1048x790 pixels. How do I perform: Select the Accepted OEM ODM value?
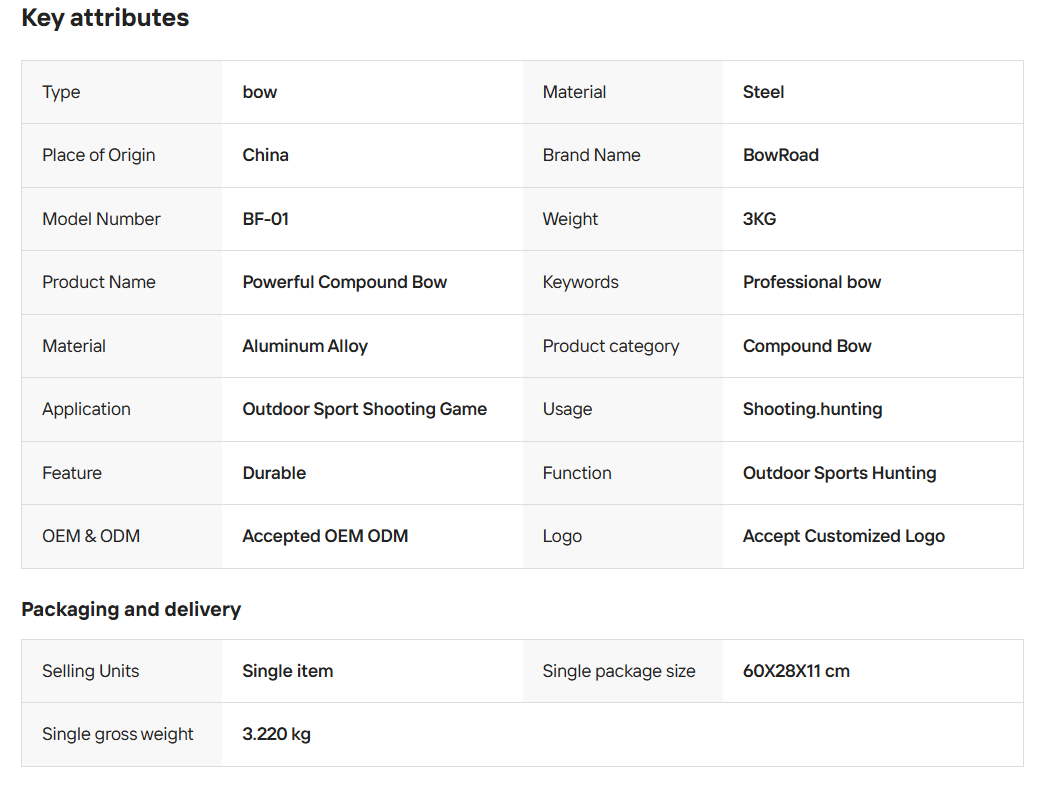point(325,536)
